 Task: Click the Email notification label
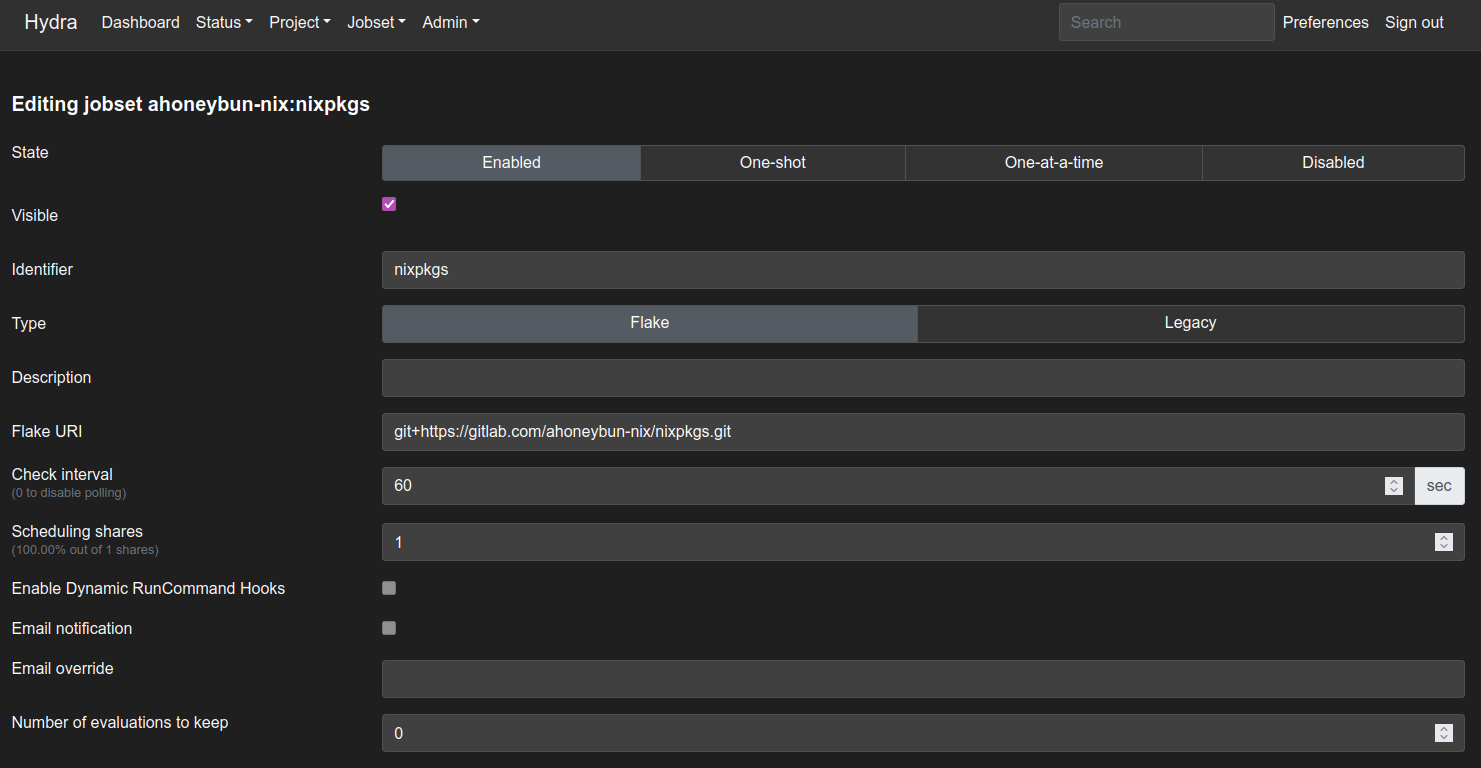[x=72, y=628]
